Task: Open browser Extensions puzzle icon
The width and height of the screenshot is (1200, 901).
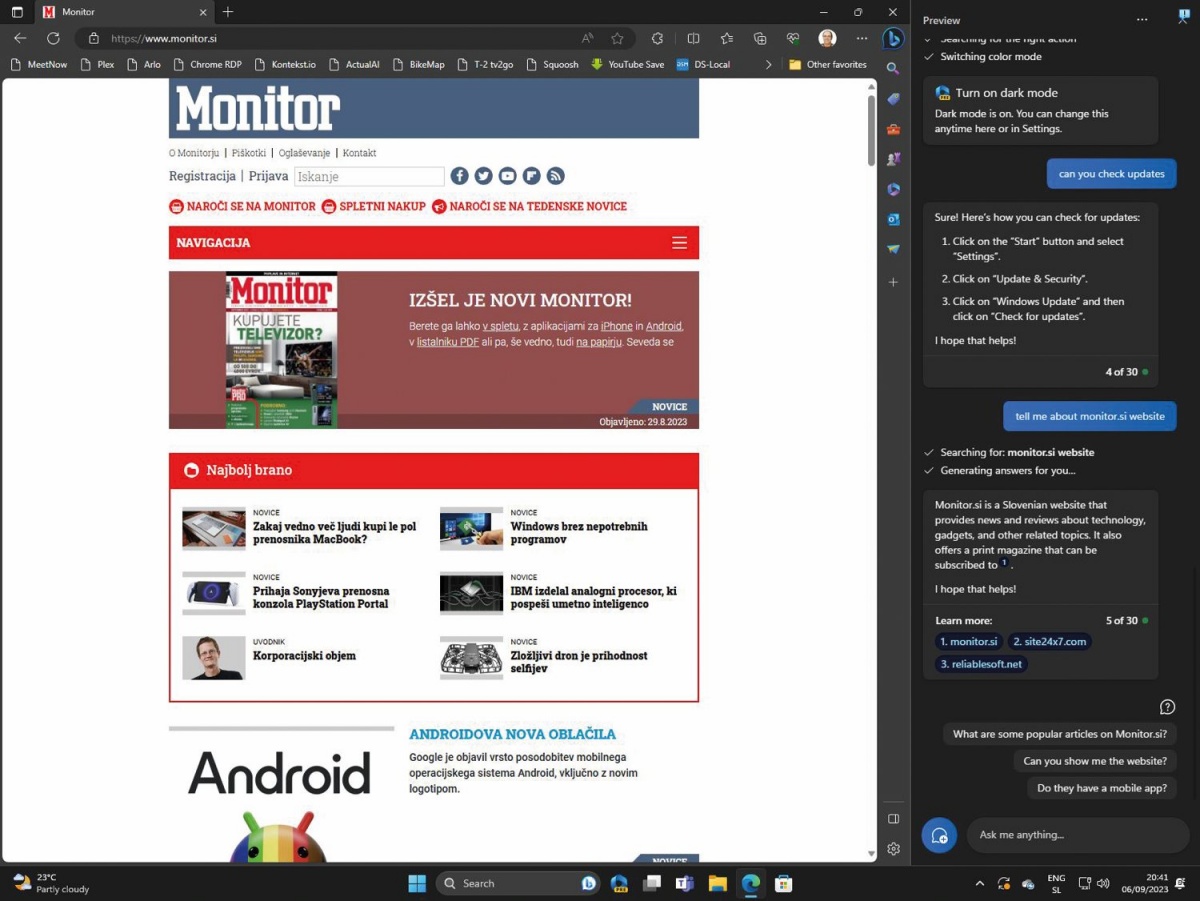Action: pyautogui.click(x=657, y=39)
